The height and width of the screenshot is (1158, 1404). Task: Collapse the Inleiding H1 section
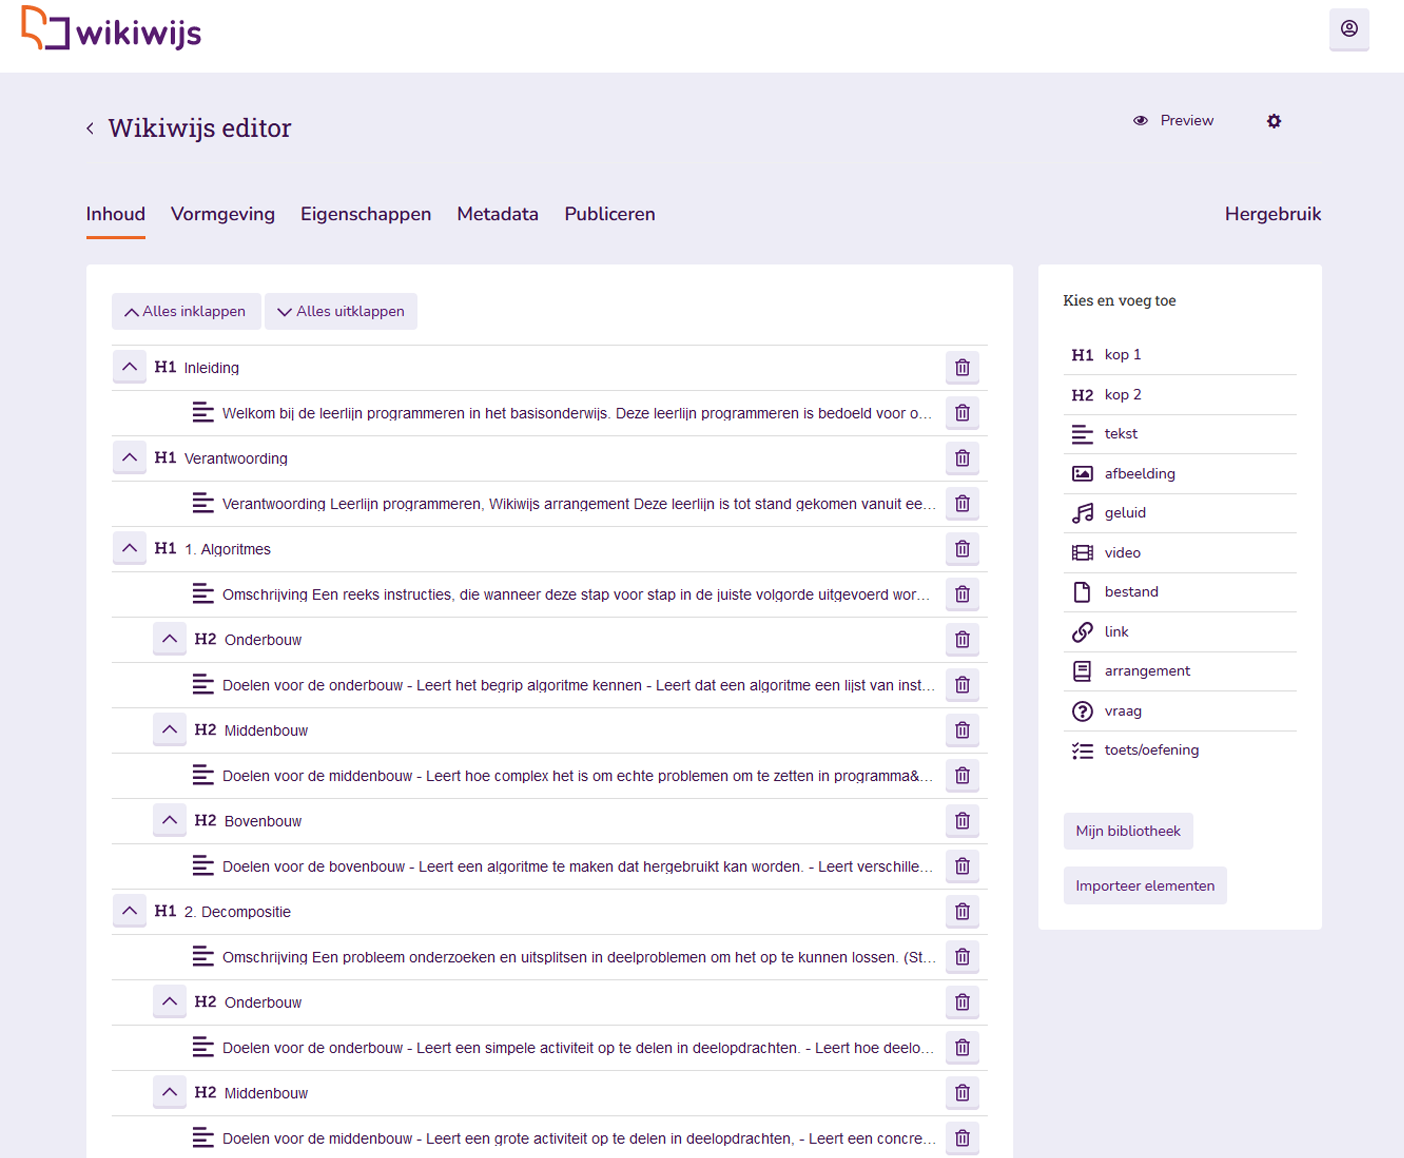[x=129, y=367]
